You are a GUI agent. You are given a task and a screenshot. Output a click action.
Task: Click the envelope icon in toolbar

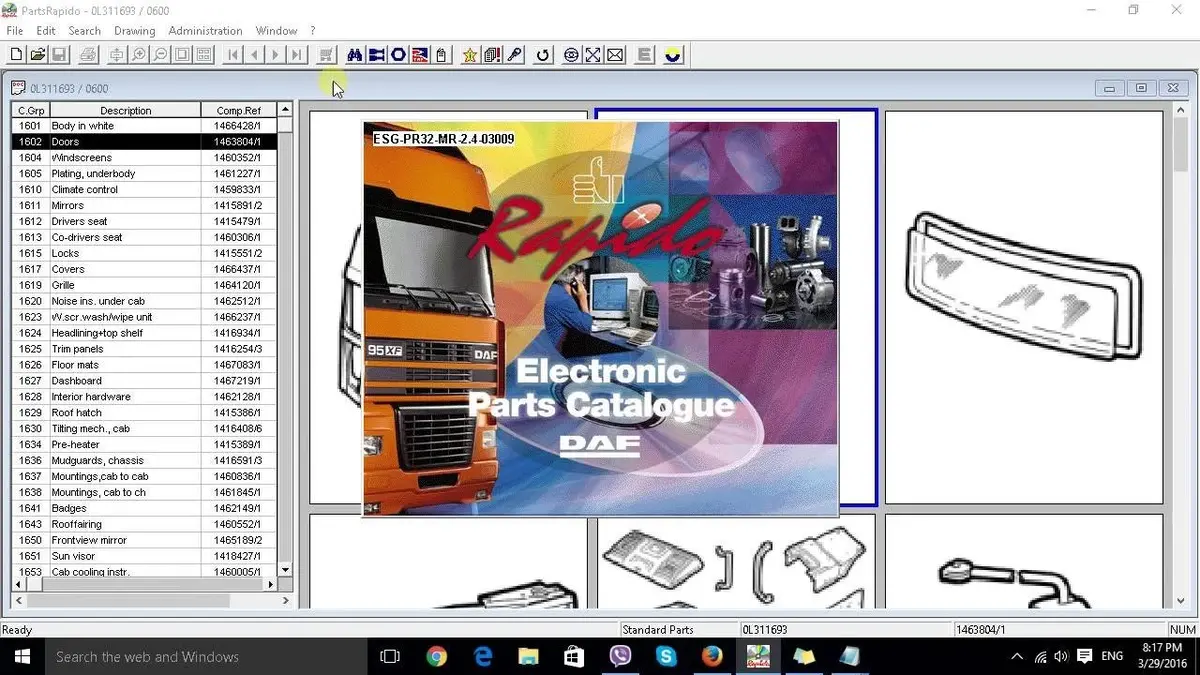point(615,55)
